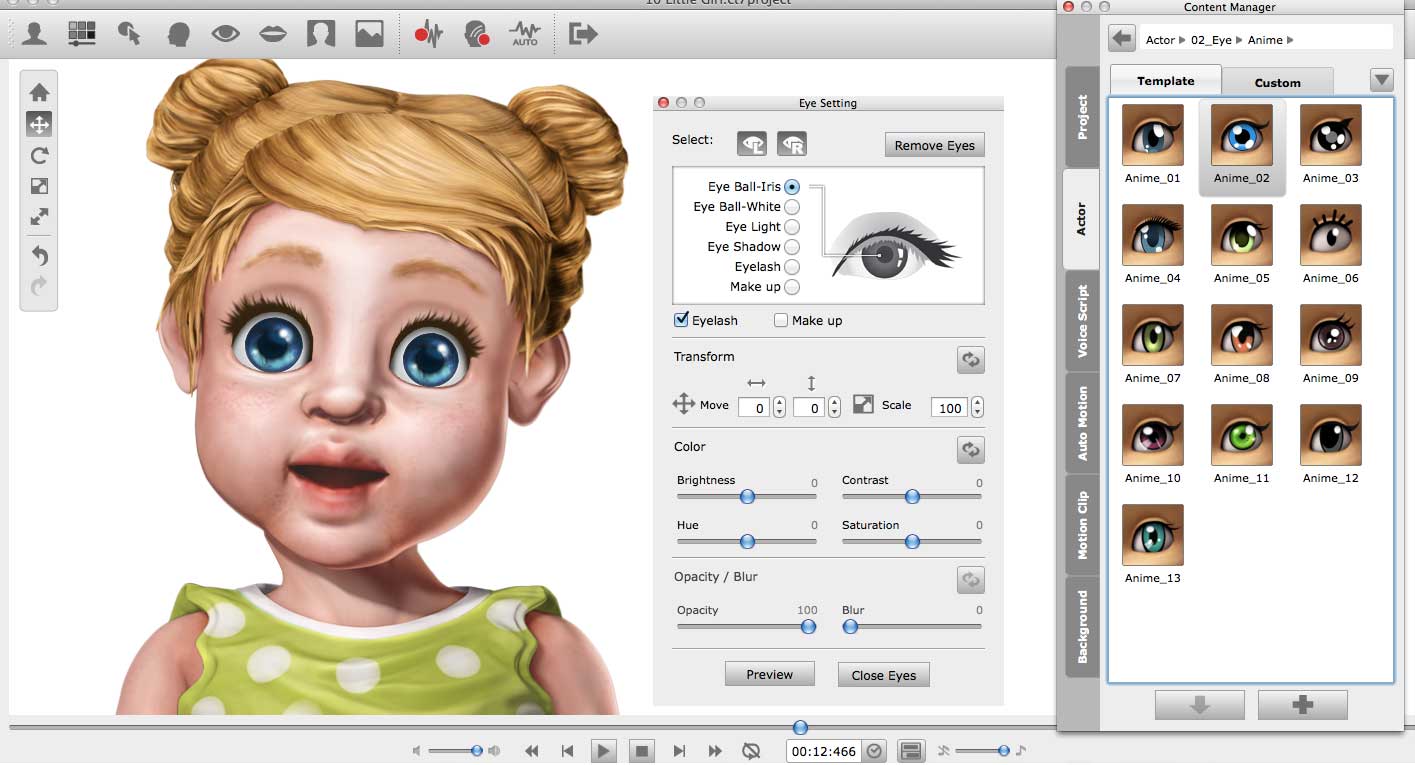Click the timecode field showing 00:12:466
Image resolution: width=1415 pixels, height=765 pixels.
point(824,751)
